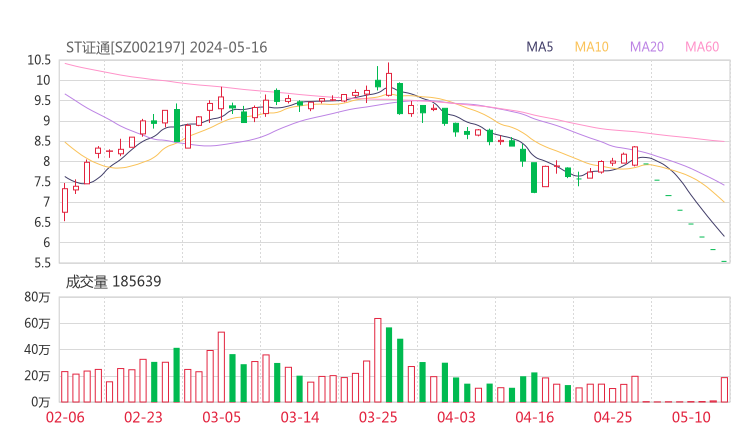Select the 05-10 date axis label
The height and width of the screenshot is (440, 740).
pyautogui.click(x=691, y=417)
